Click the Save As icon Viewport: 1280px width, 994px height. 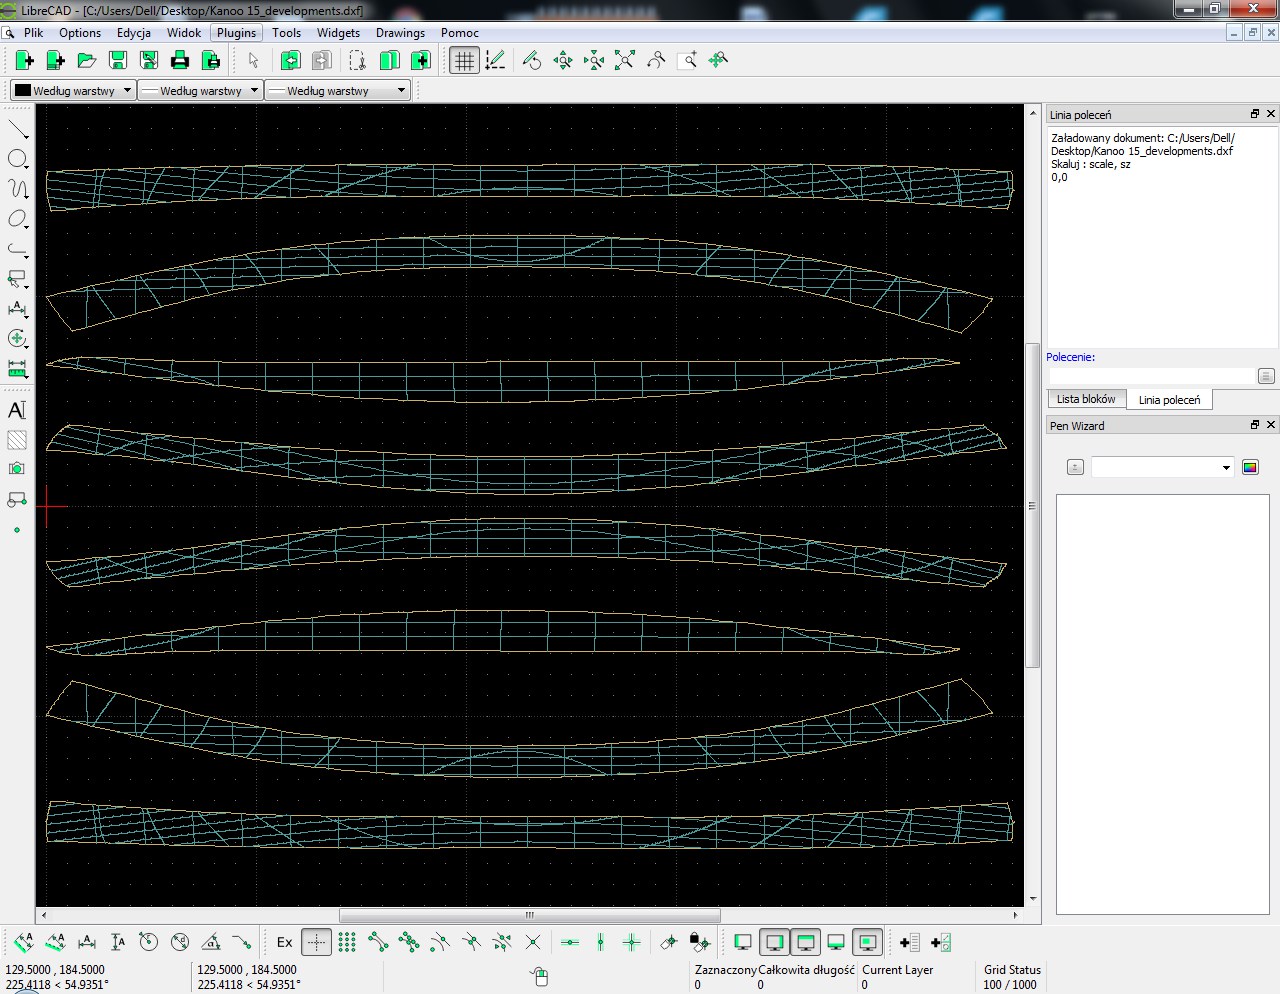(149, 60)
